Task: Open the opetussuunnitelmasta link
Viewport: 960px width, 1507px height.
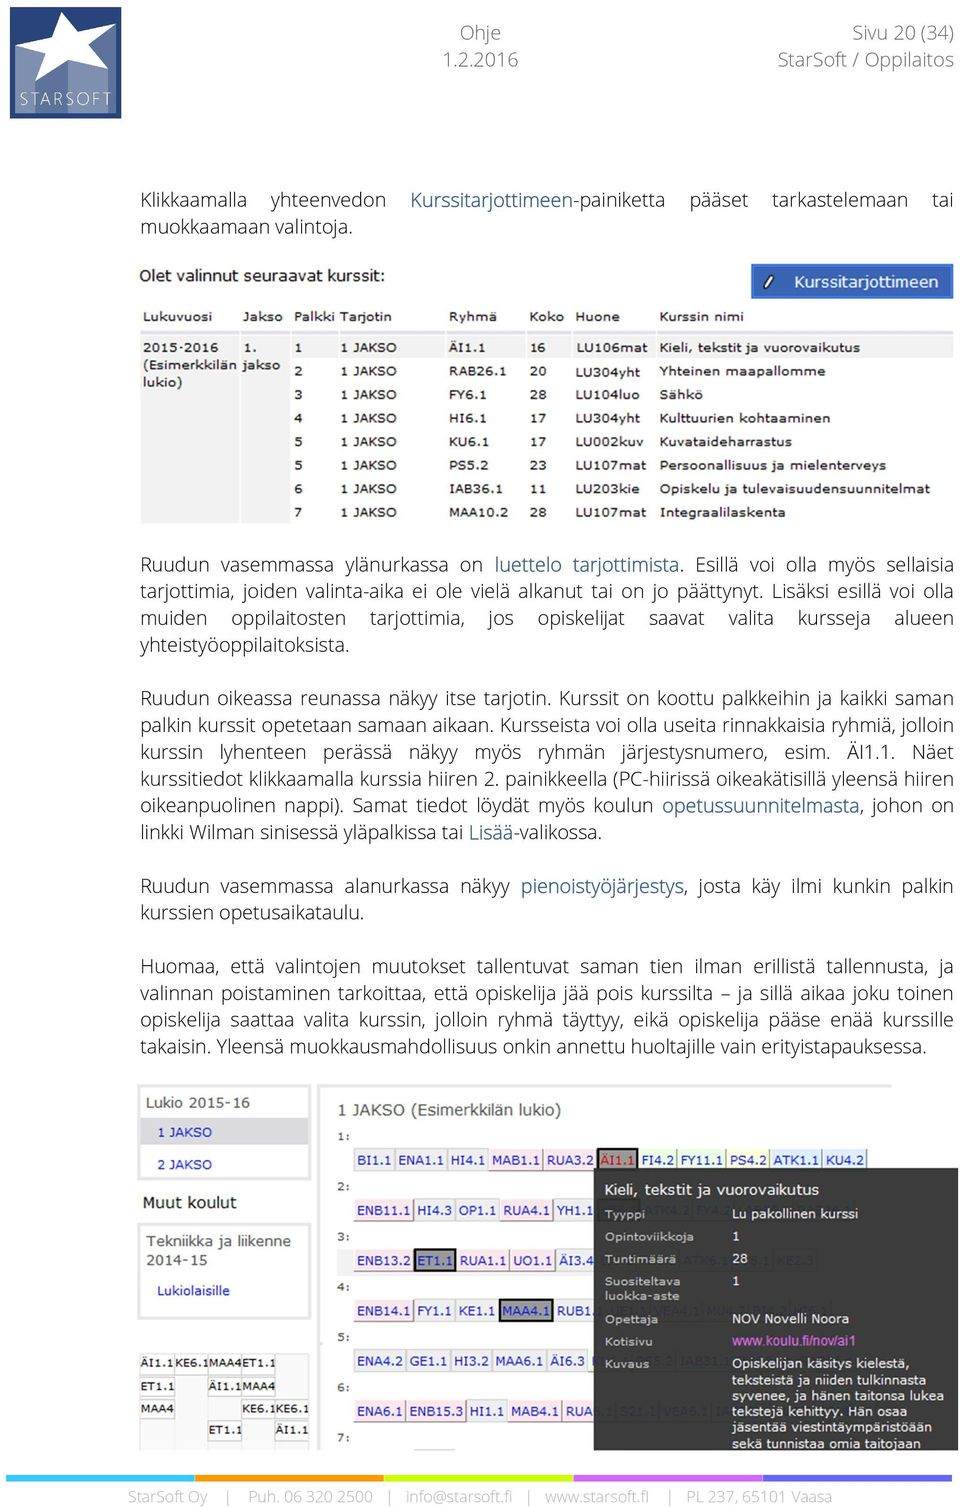Action: (760, 806)
